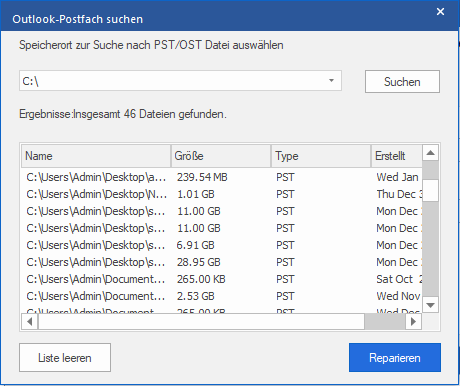This screenshot has width=460, height=386.
Task: Sort by the Größe column header
Action: point(221,156)
